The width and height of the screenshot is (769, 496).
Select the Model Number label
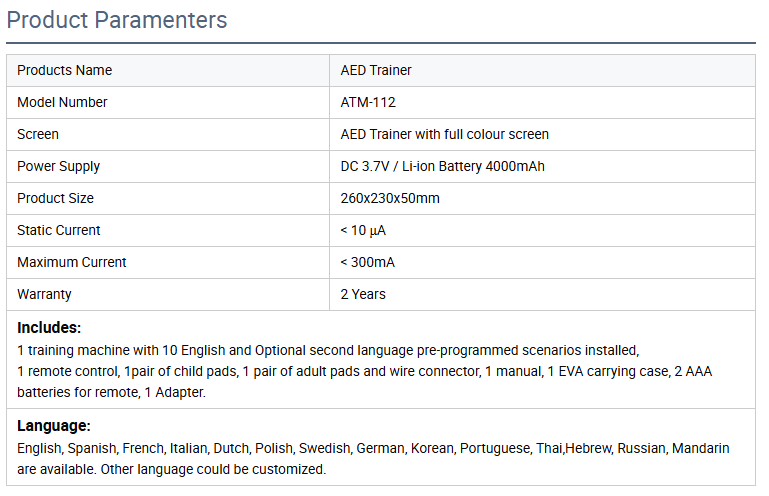tap(62, 102)
